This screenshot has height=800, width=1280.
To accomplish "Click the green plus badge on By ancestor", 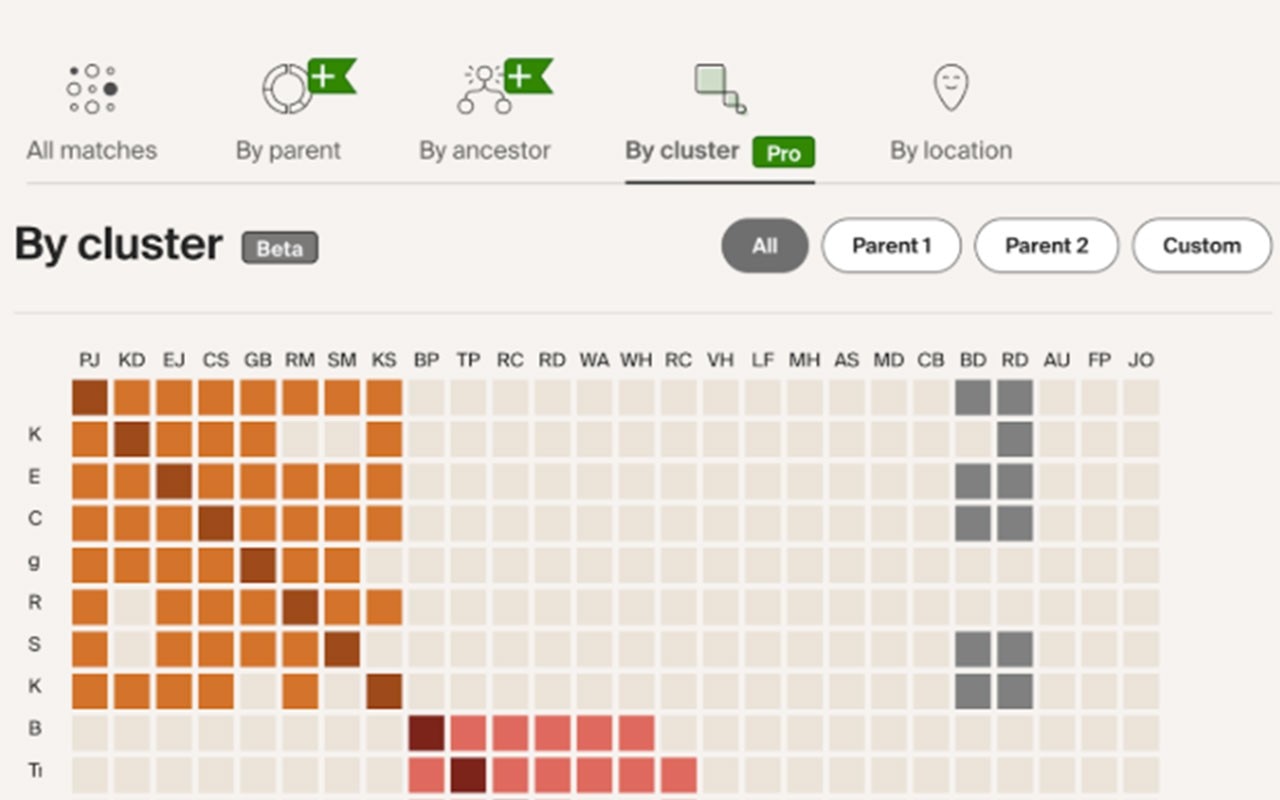I will (526, 76).
